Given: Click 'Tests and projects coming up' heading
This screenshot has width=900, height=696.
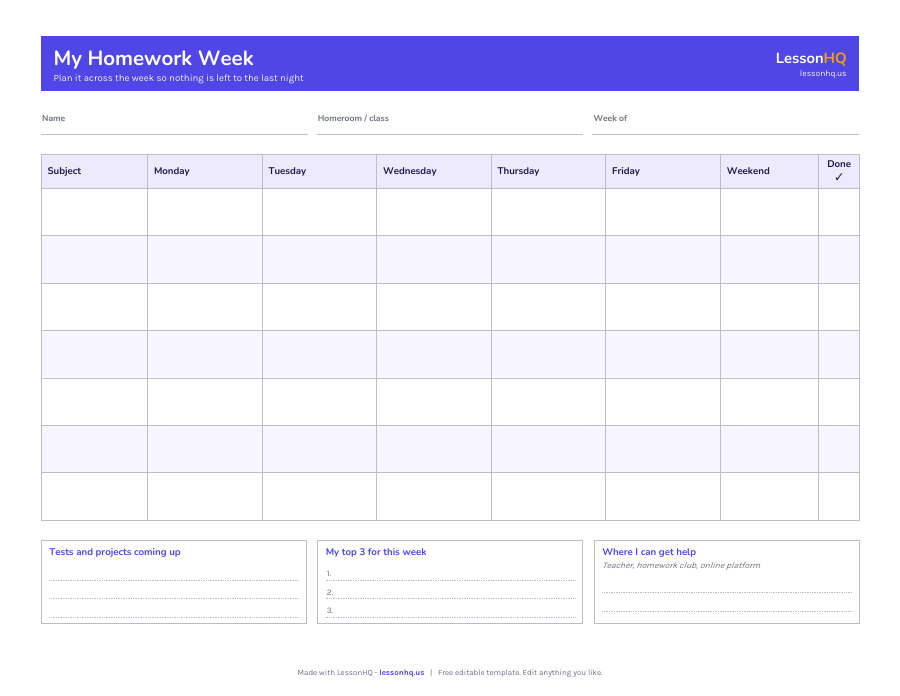Looking at the screenshot, I should (115, 552).
